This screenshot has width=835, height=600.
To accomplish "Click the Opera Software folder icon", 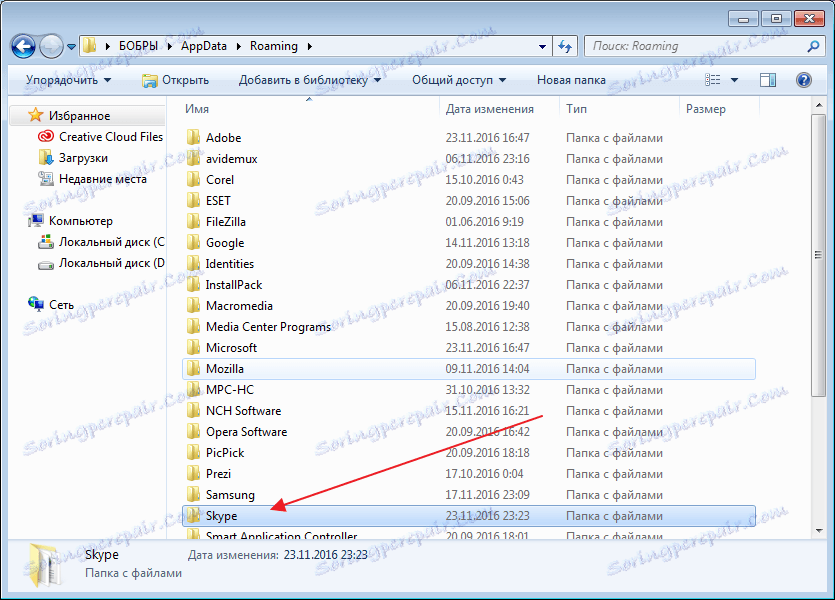I will click(x=193, y=432).
